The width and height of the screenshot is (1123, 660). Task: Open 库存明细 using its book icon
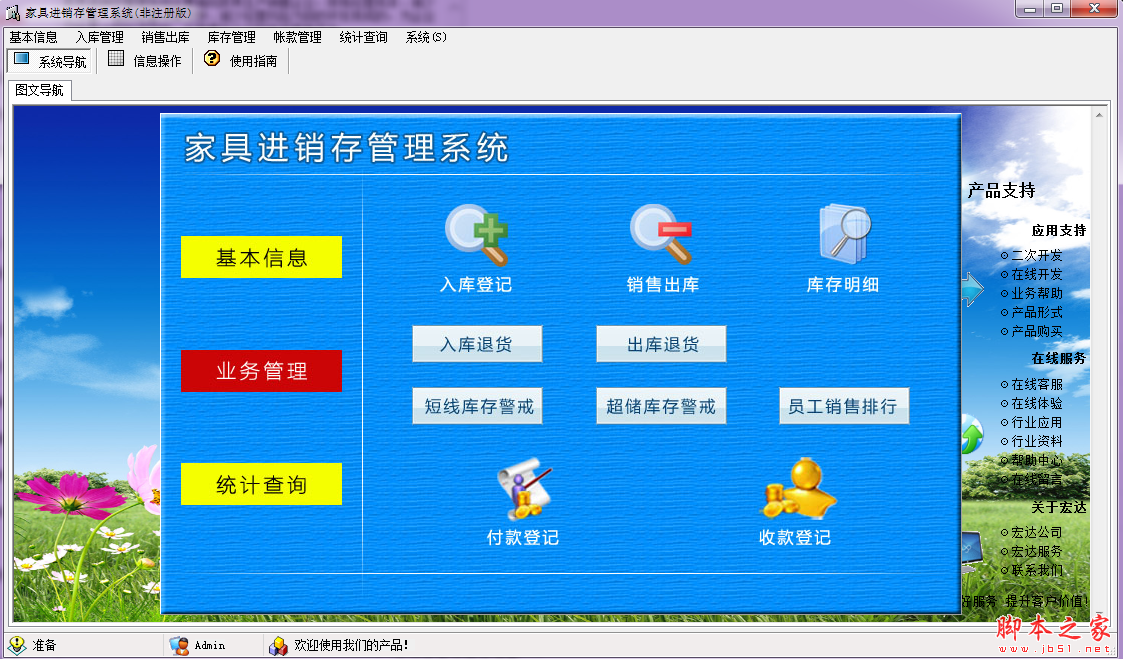[x=842, y=236]
